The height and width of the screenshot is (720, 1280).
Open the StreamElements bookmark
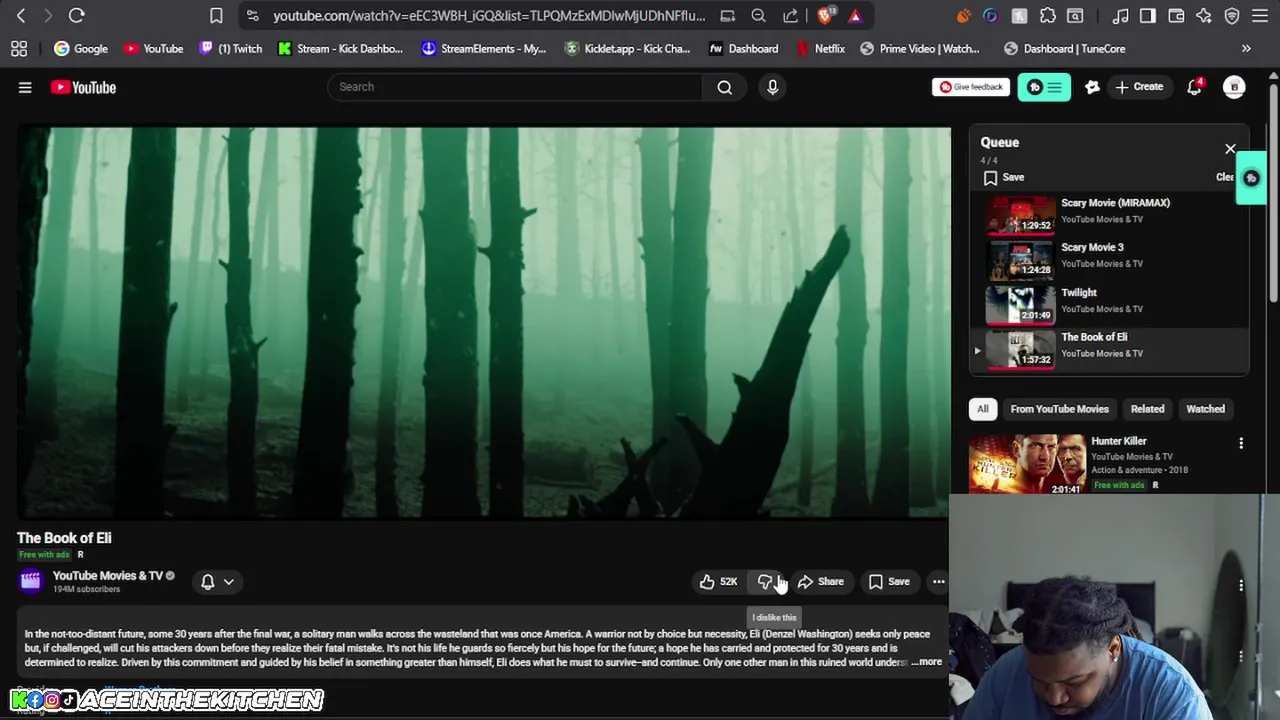pos(484,48)
